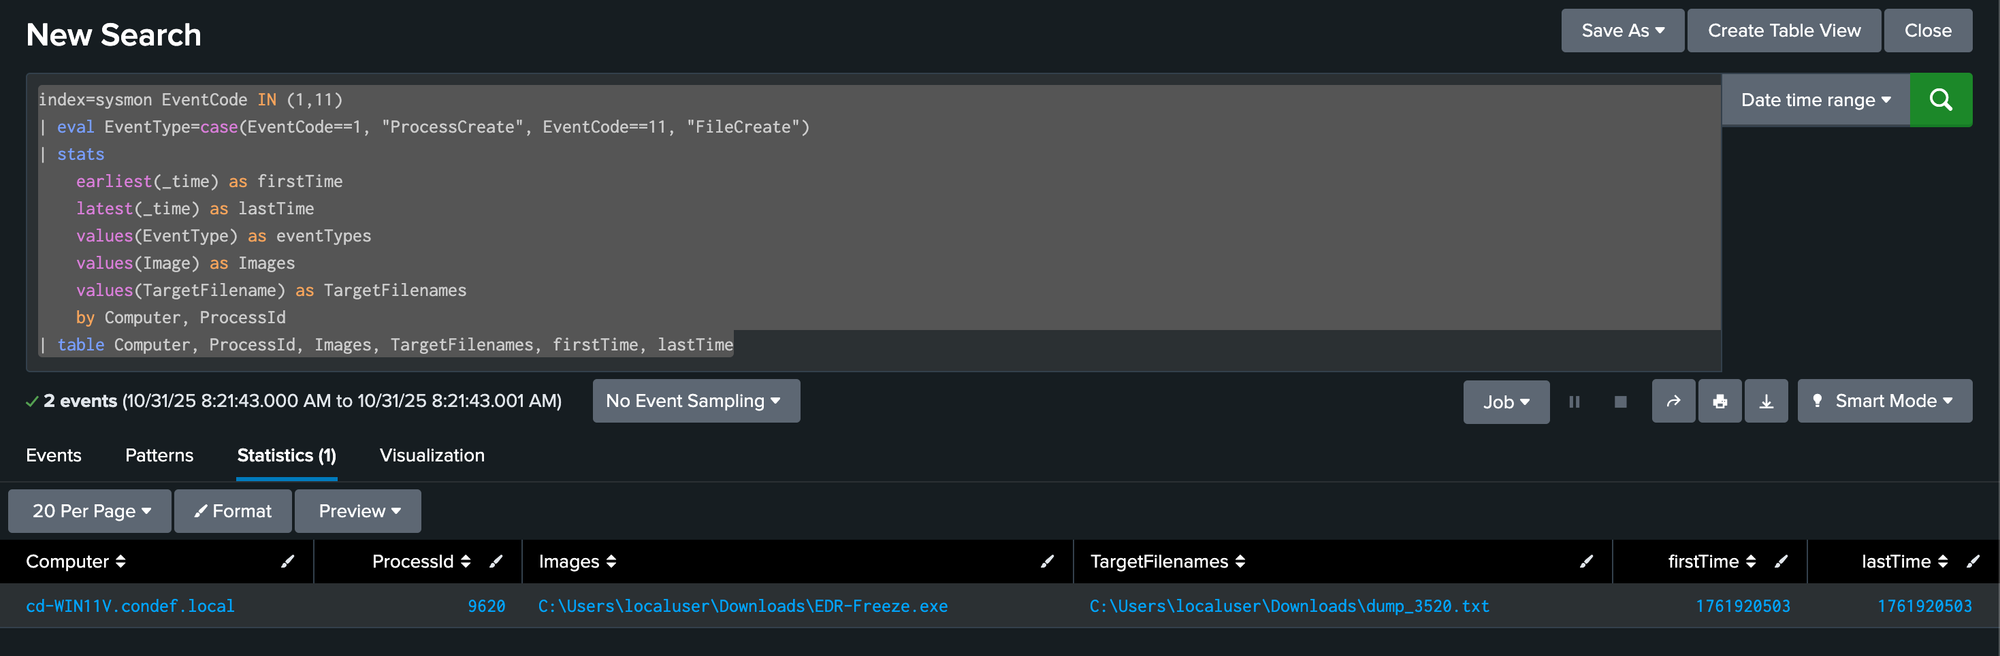The width and height of the screenshot is (2000, 656).
Task: Sort results by firstTime column
Action: tap(1711, 562)
